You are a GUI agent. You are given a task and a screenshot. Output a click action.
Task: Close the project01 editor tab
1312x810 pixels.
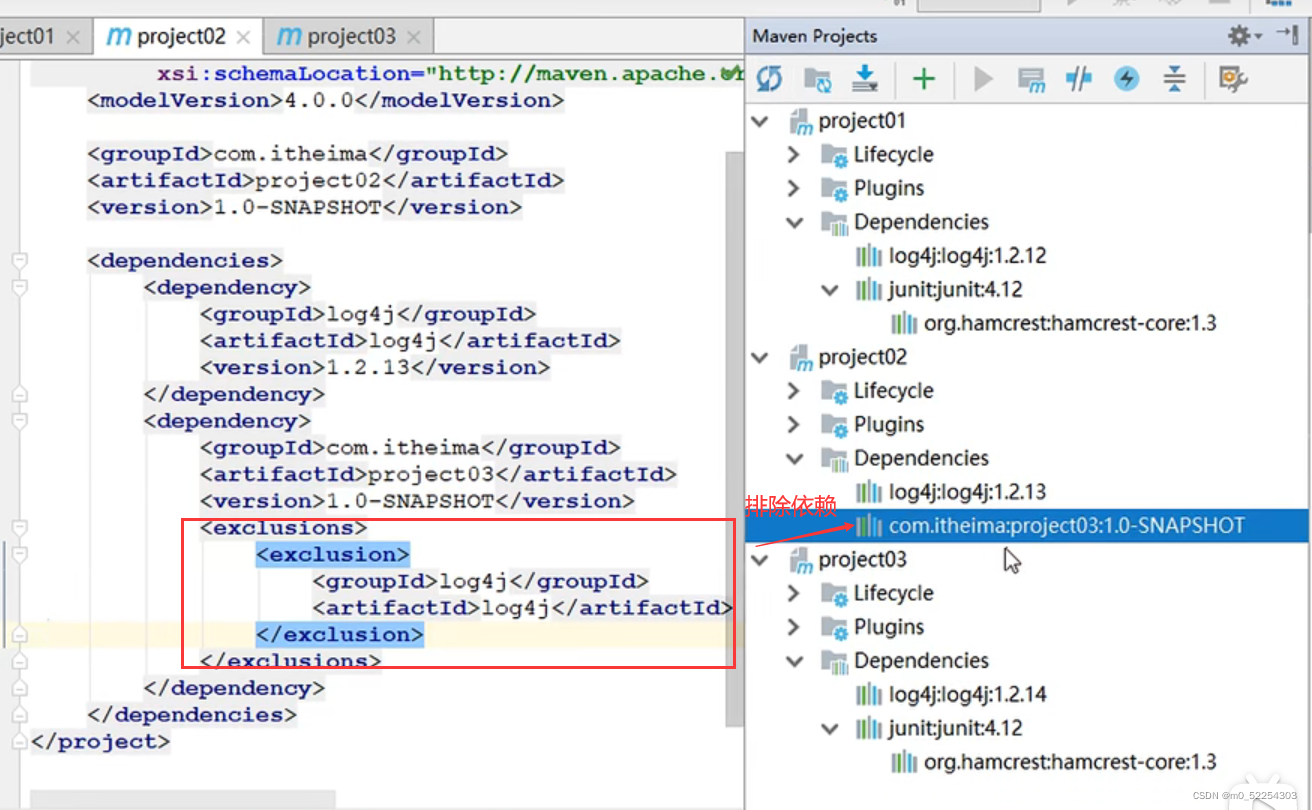(x=72, y=38)
